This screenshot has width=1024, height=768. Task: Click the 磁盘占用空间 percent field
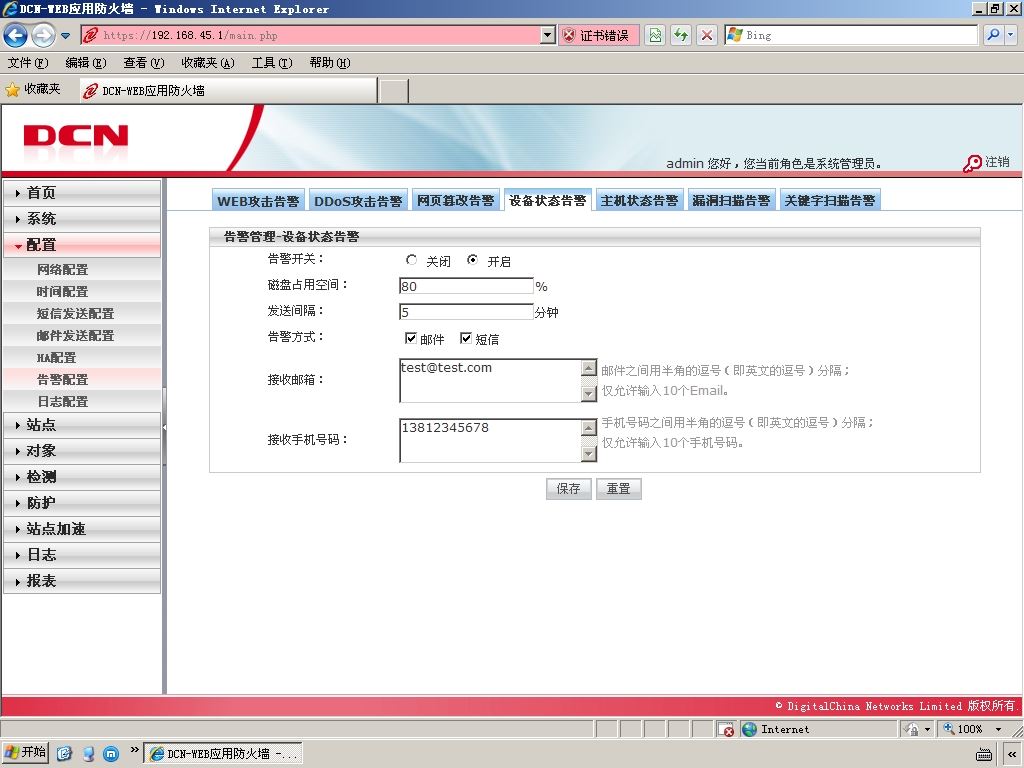466,286
